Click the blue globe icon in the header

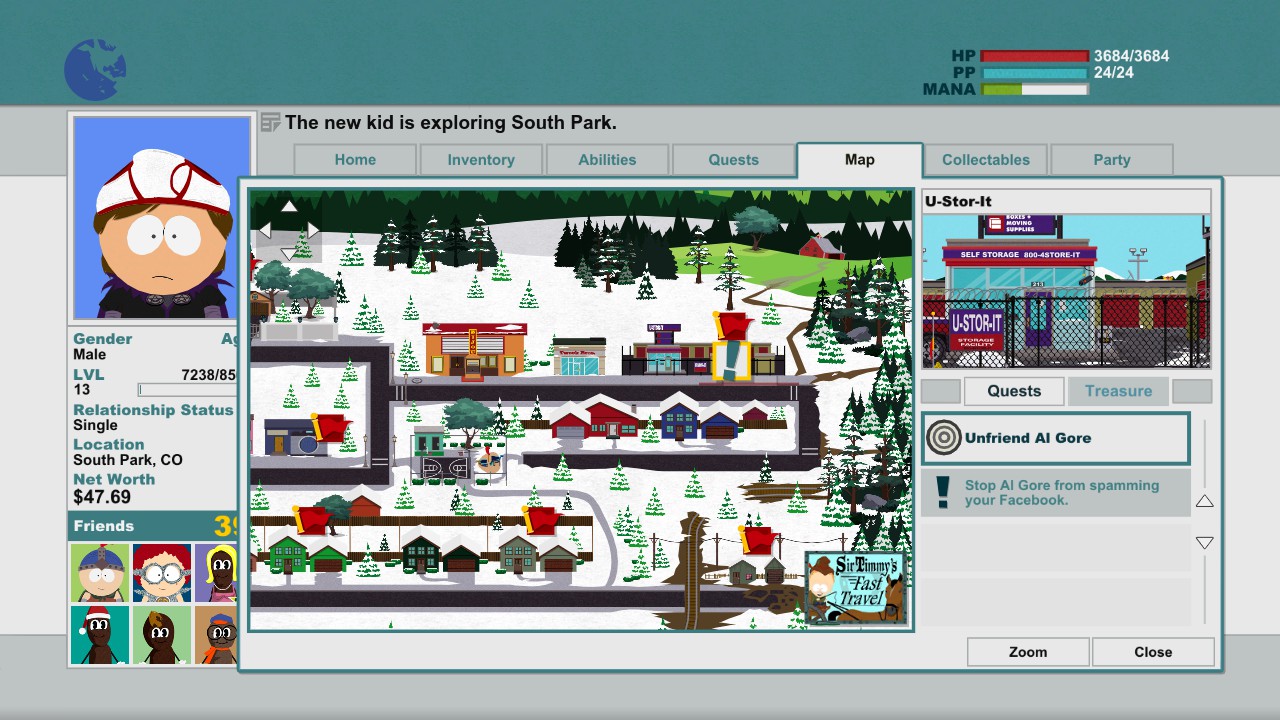[x=95, y=70]
